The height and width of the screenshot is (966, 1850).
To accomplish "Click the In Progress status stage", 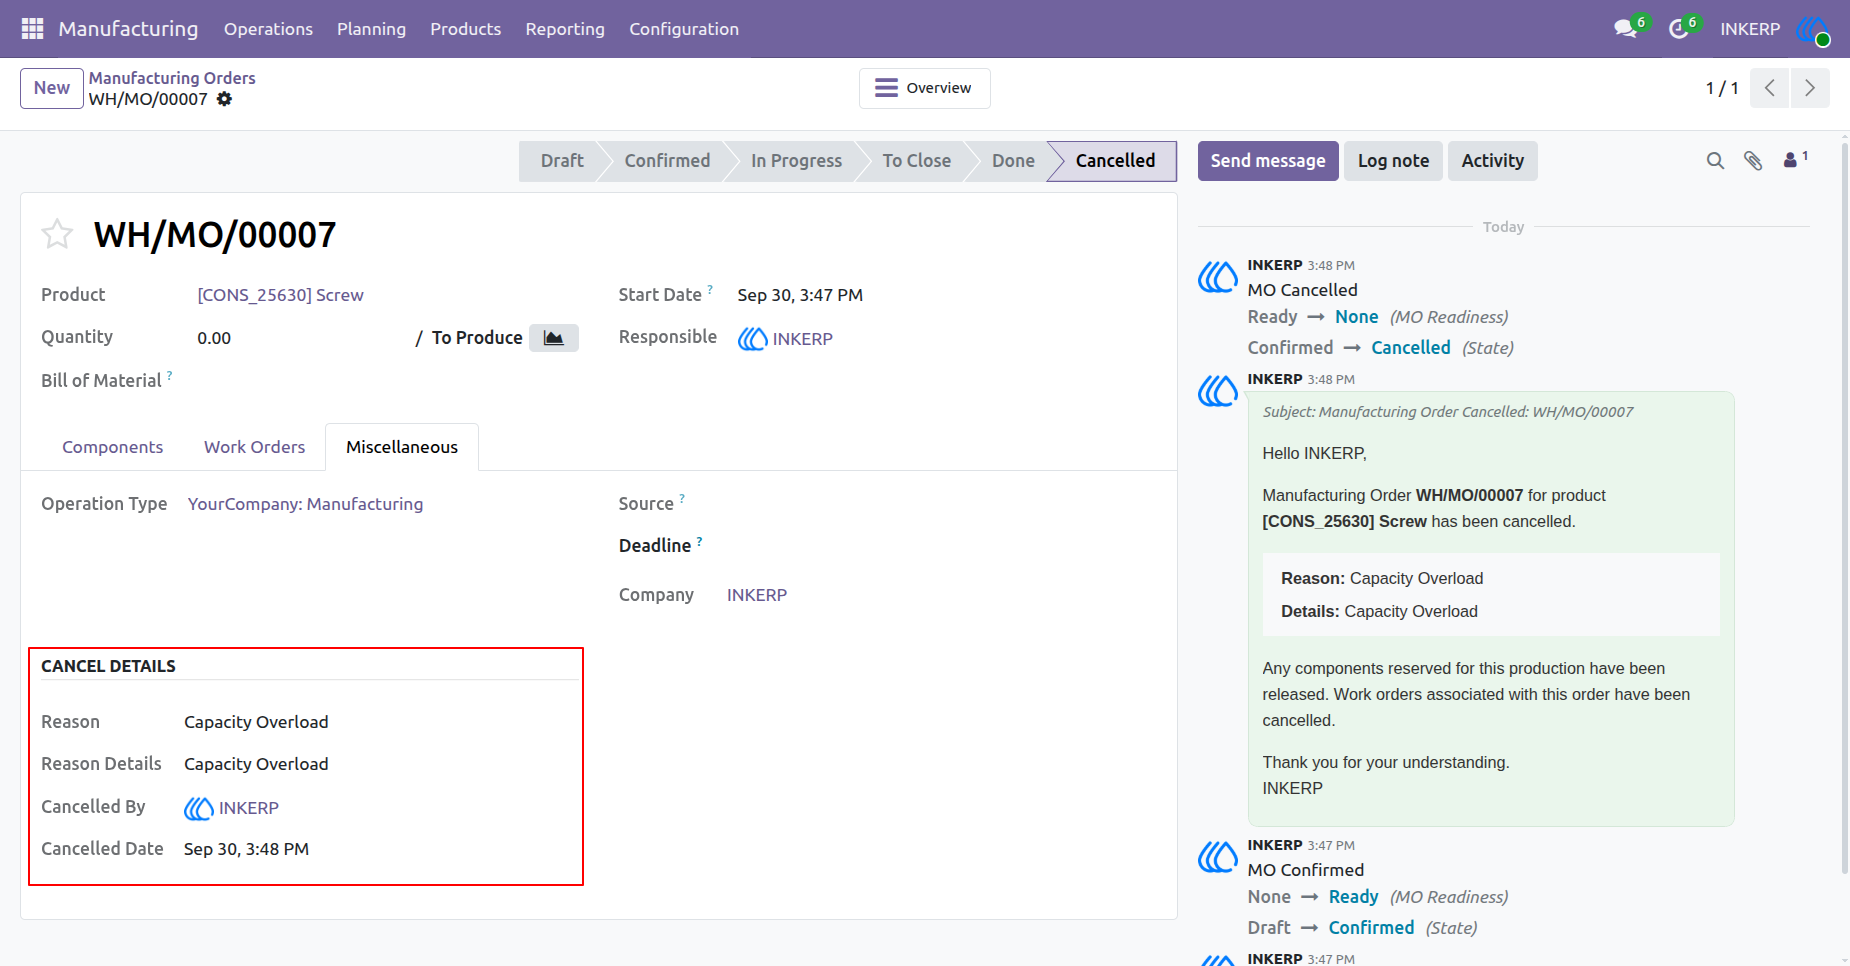I will [x=796, y=161].
